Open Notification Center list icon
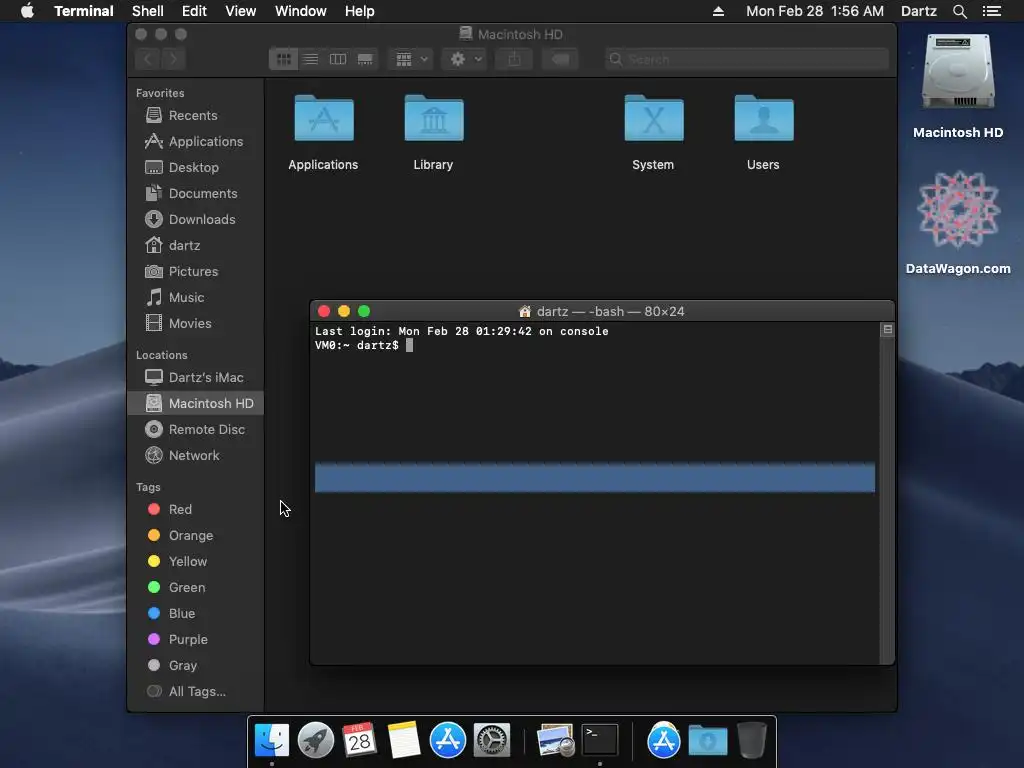The height and width of the screenshot is (768, 1024). point(992,11)
